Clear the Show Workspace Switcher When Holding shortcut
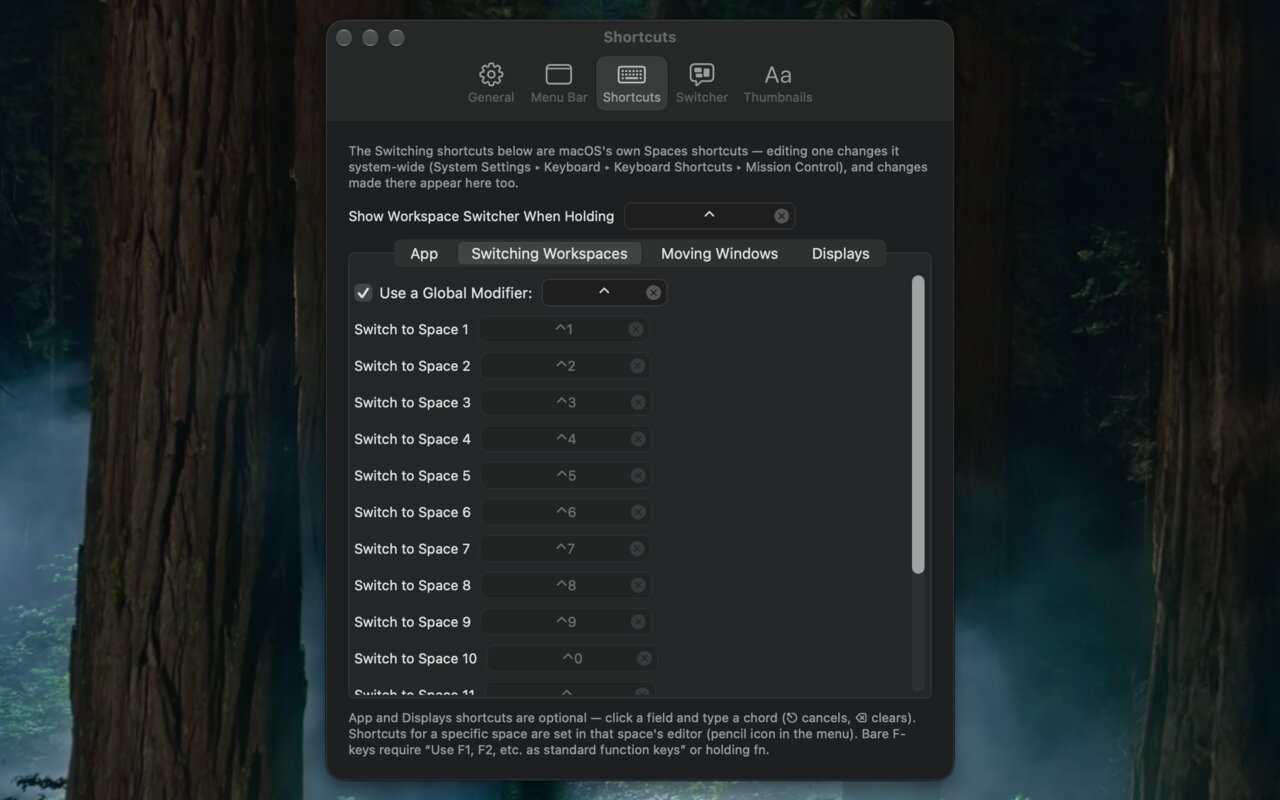The width and height of the screenshot is (1280, 800). 782,216
